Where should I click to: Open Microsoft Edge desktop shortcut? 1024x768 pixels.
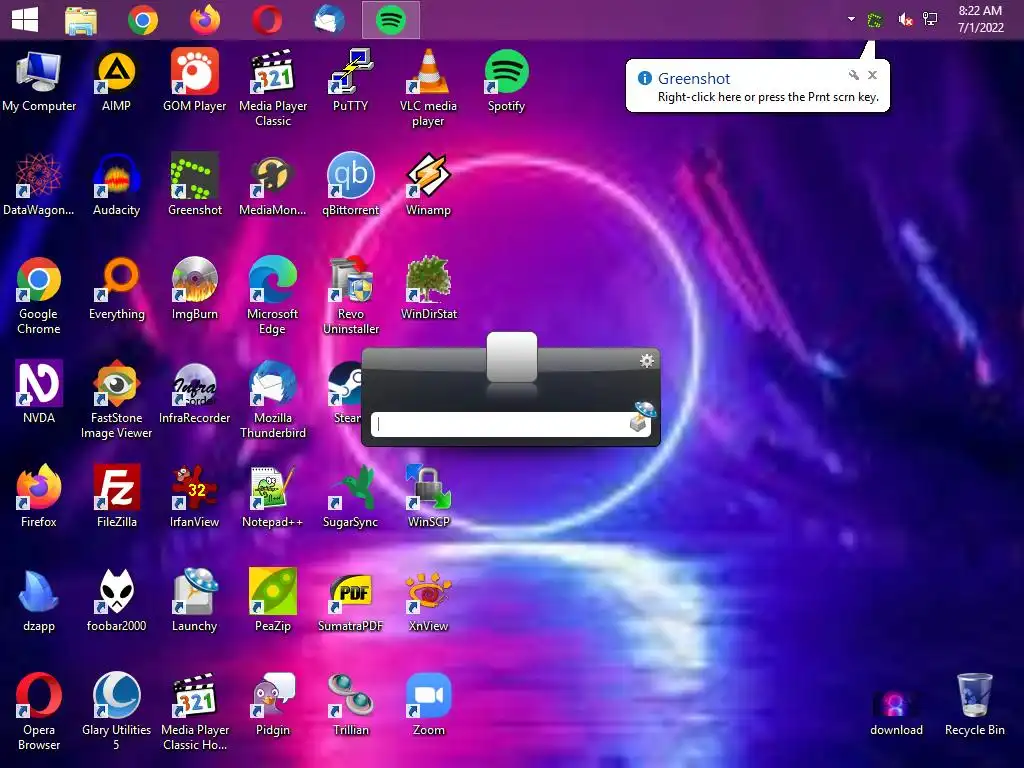(273, 296)
